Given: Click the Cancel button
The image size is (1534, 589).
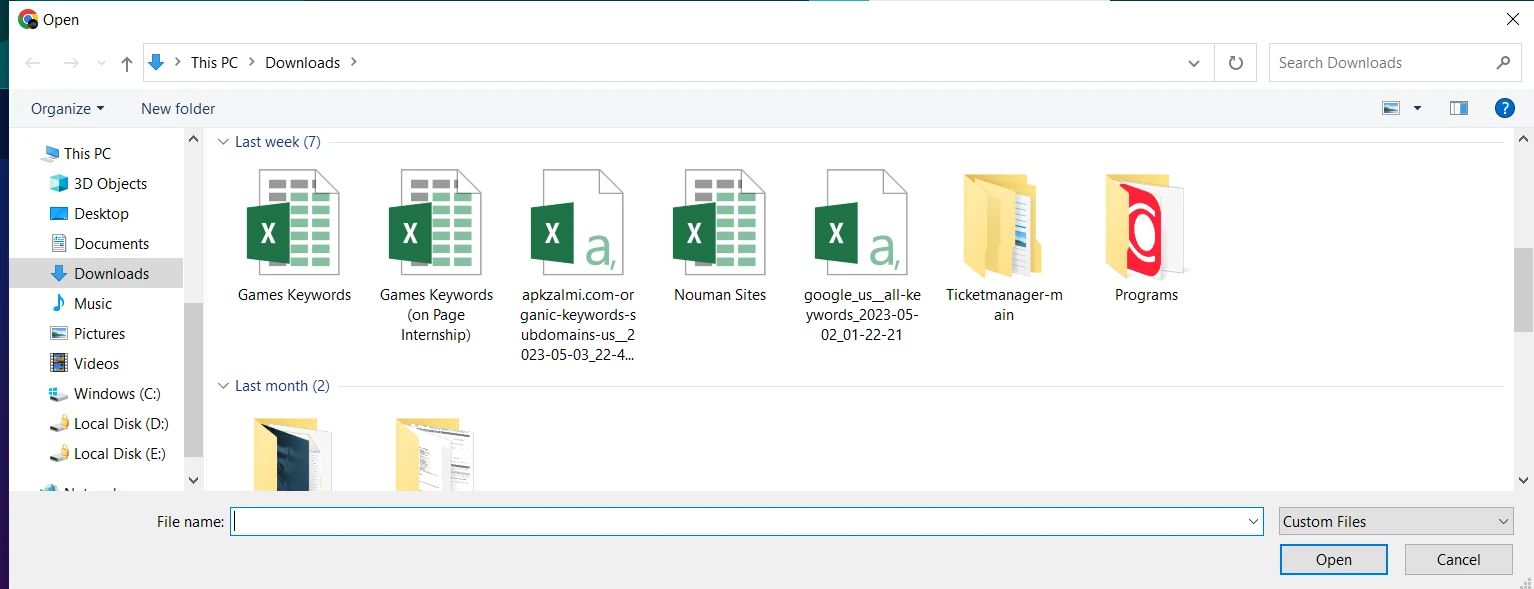Looking at the screenshot, I should 1458,560.
